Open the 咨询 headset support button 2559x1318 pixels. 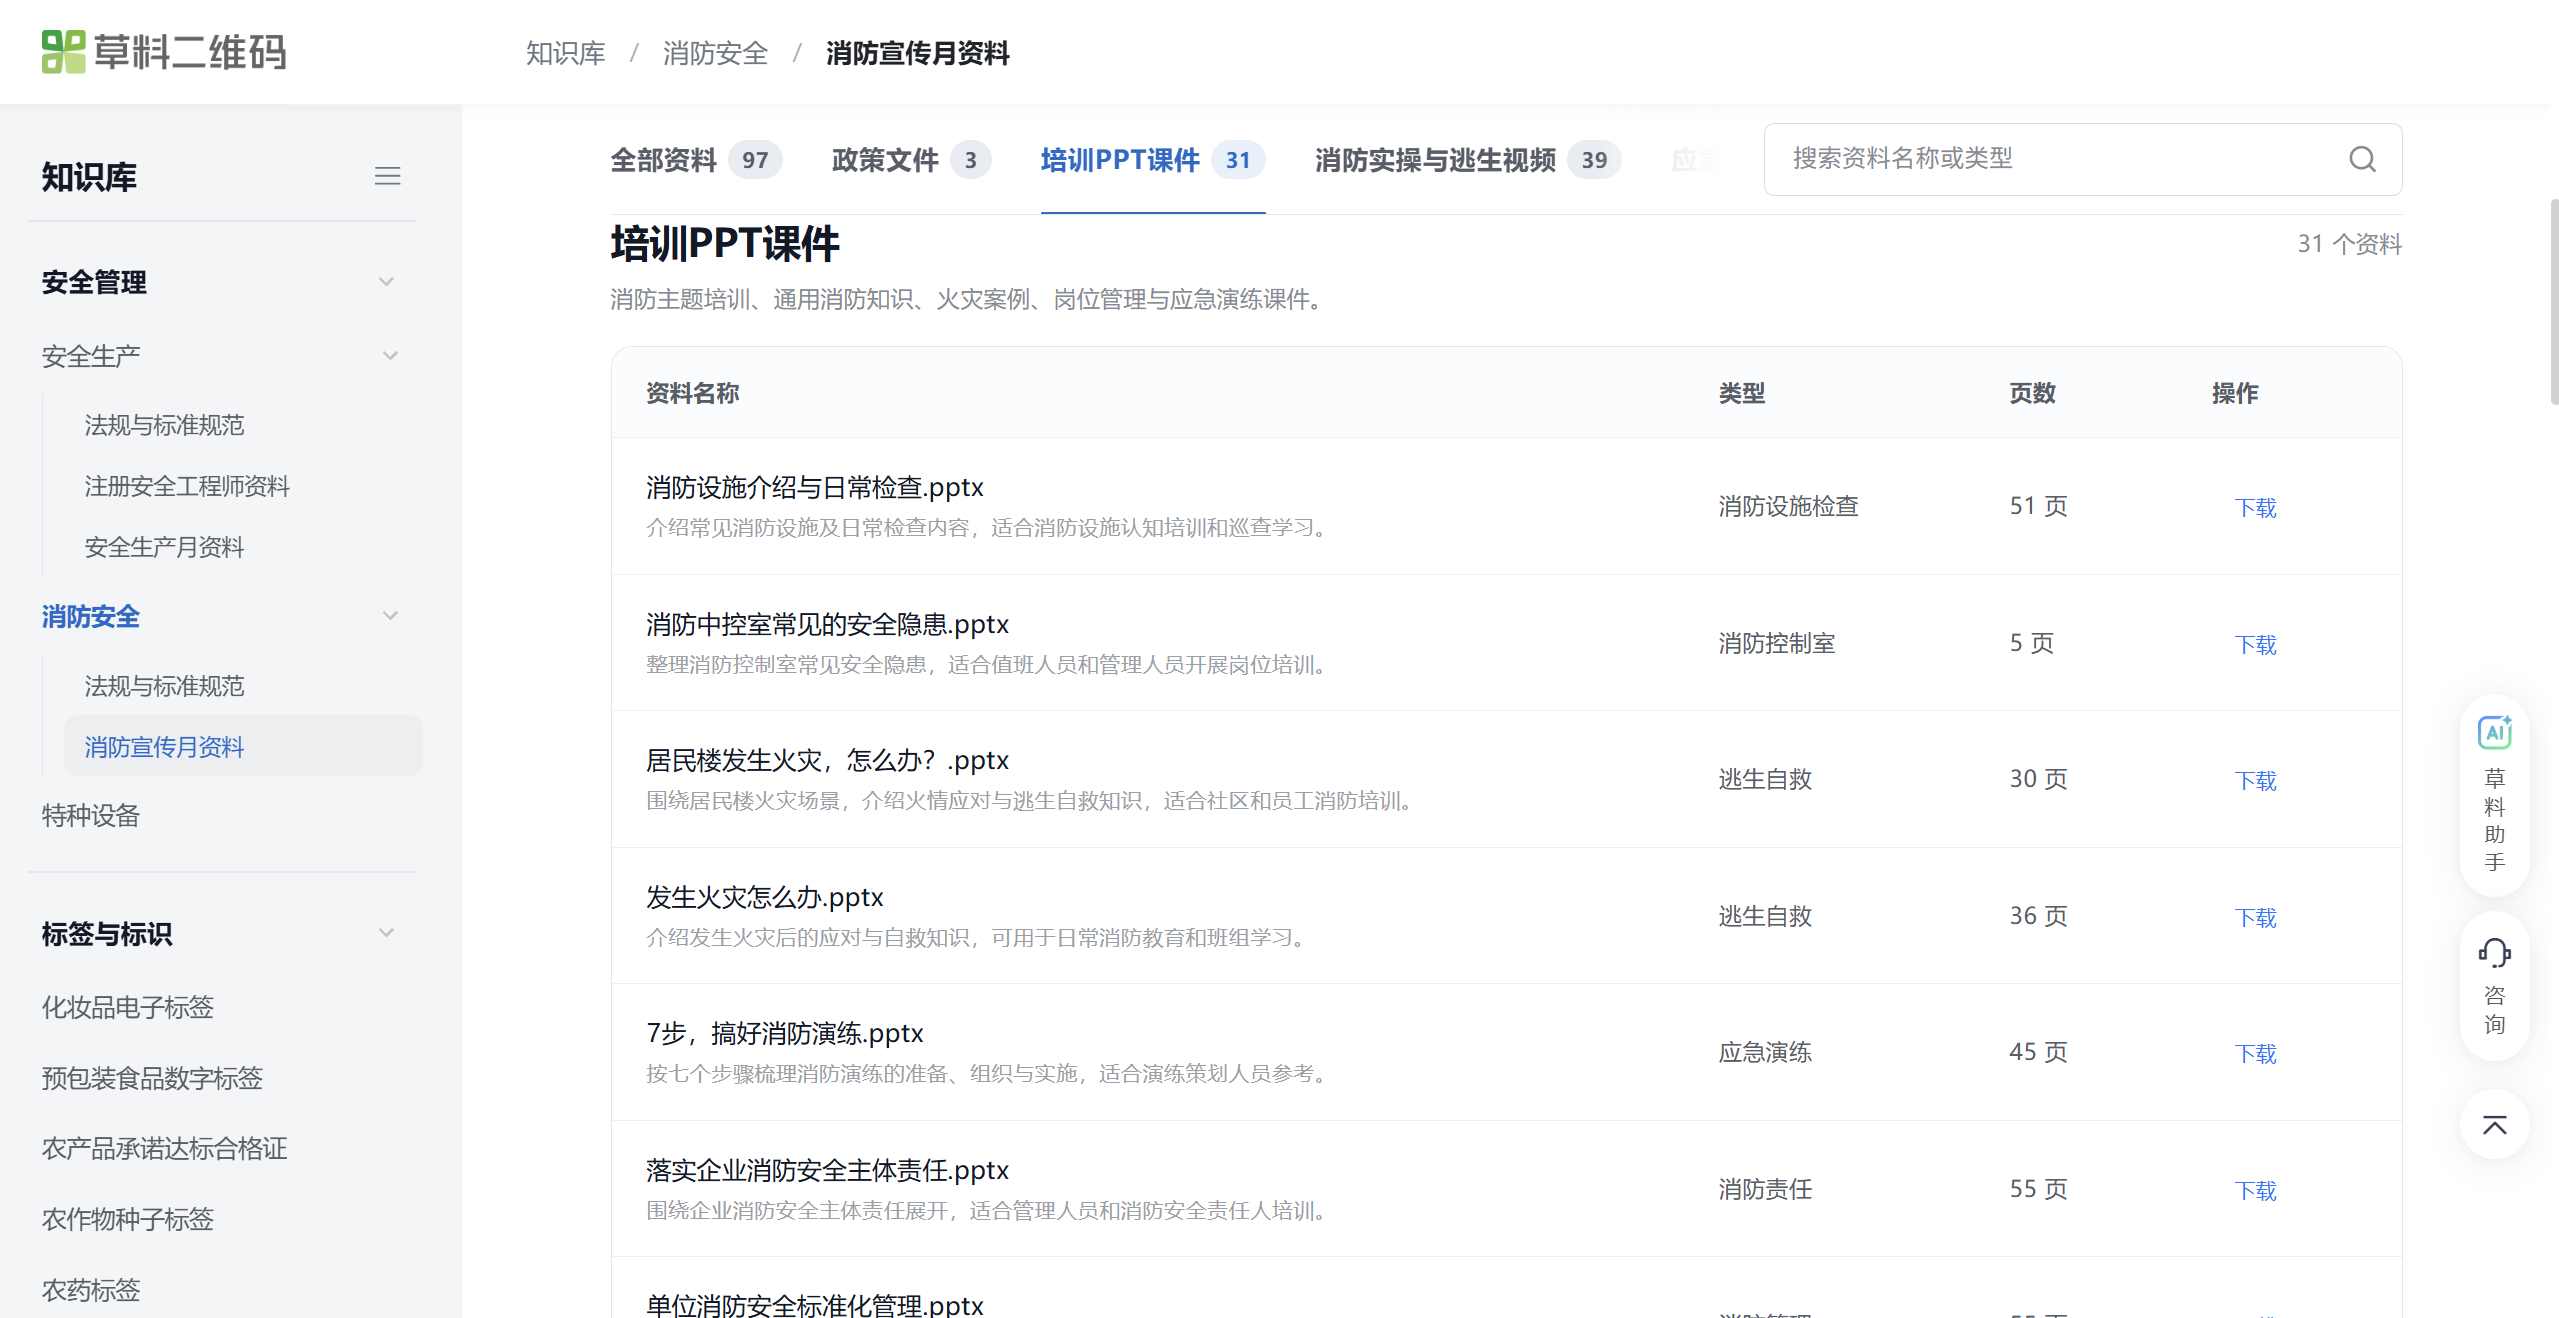pos(2494,986)
